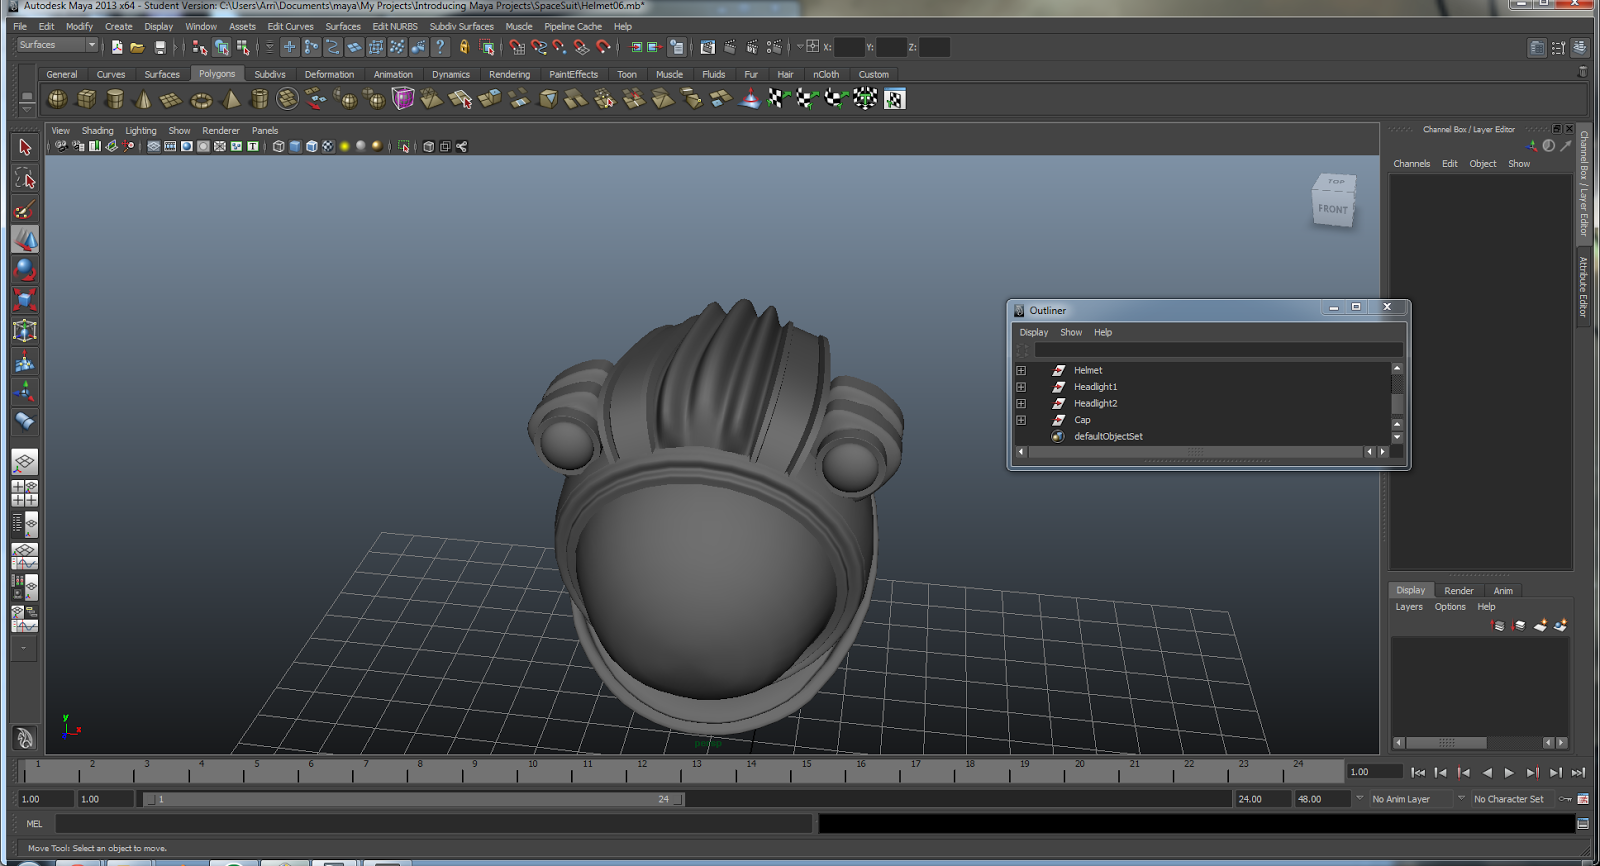Toggle Film Gate display in viewport

pos(171,146)
